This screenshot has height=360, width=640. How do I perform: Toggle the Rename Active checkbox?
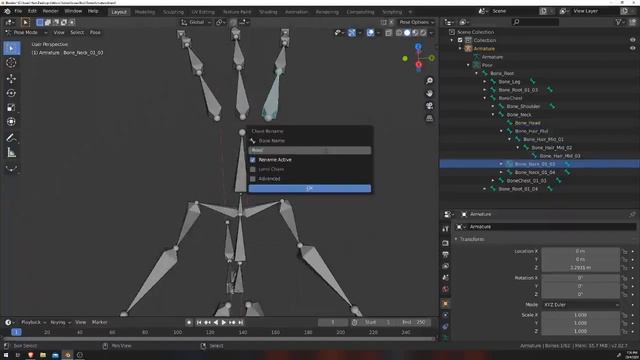[253, 160]
